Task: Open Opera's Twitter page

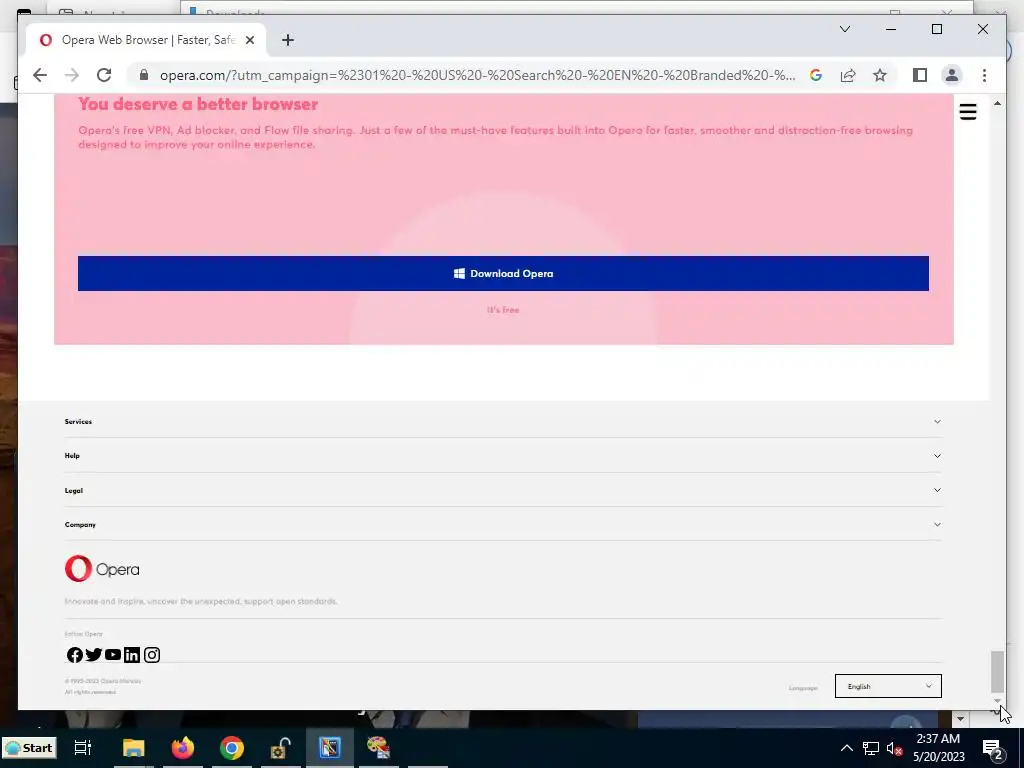Action: click(93, 654)
